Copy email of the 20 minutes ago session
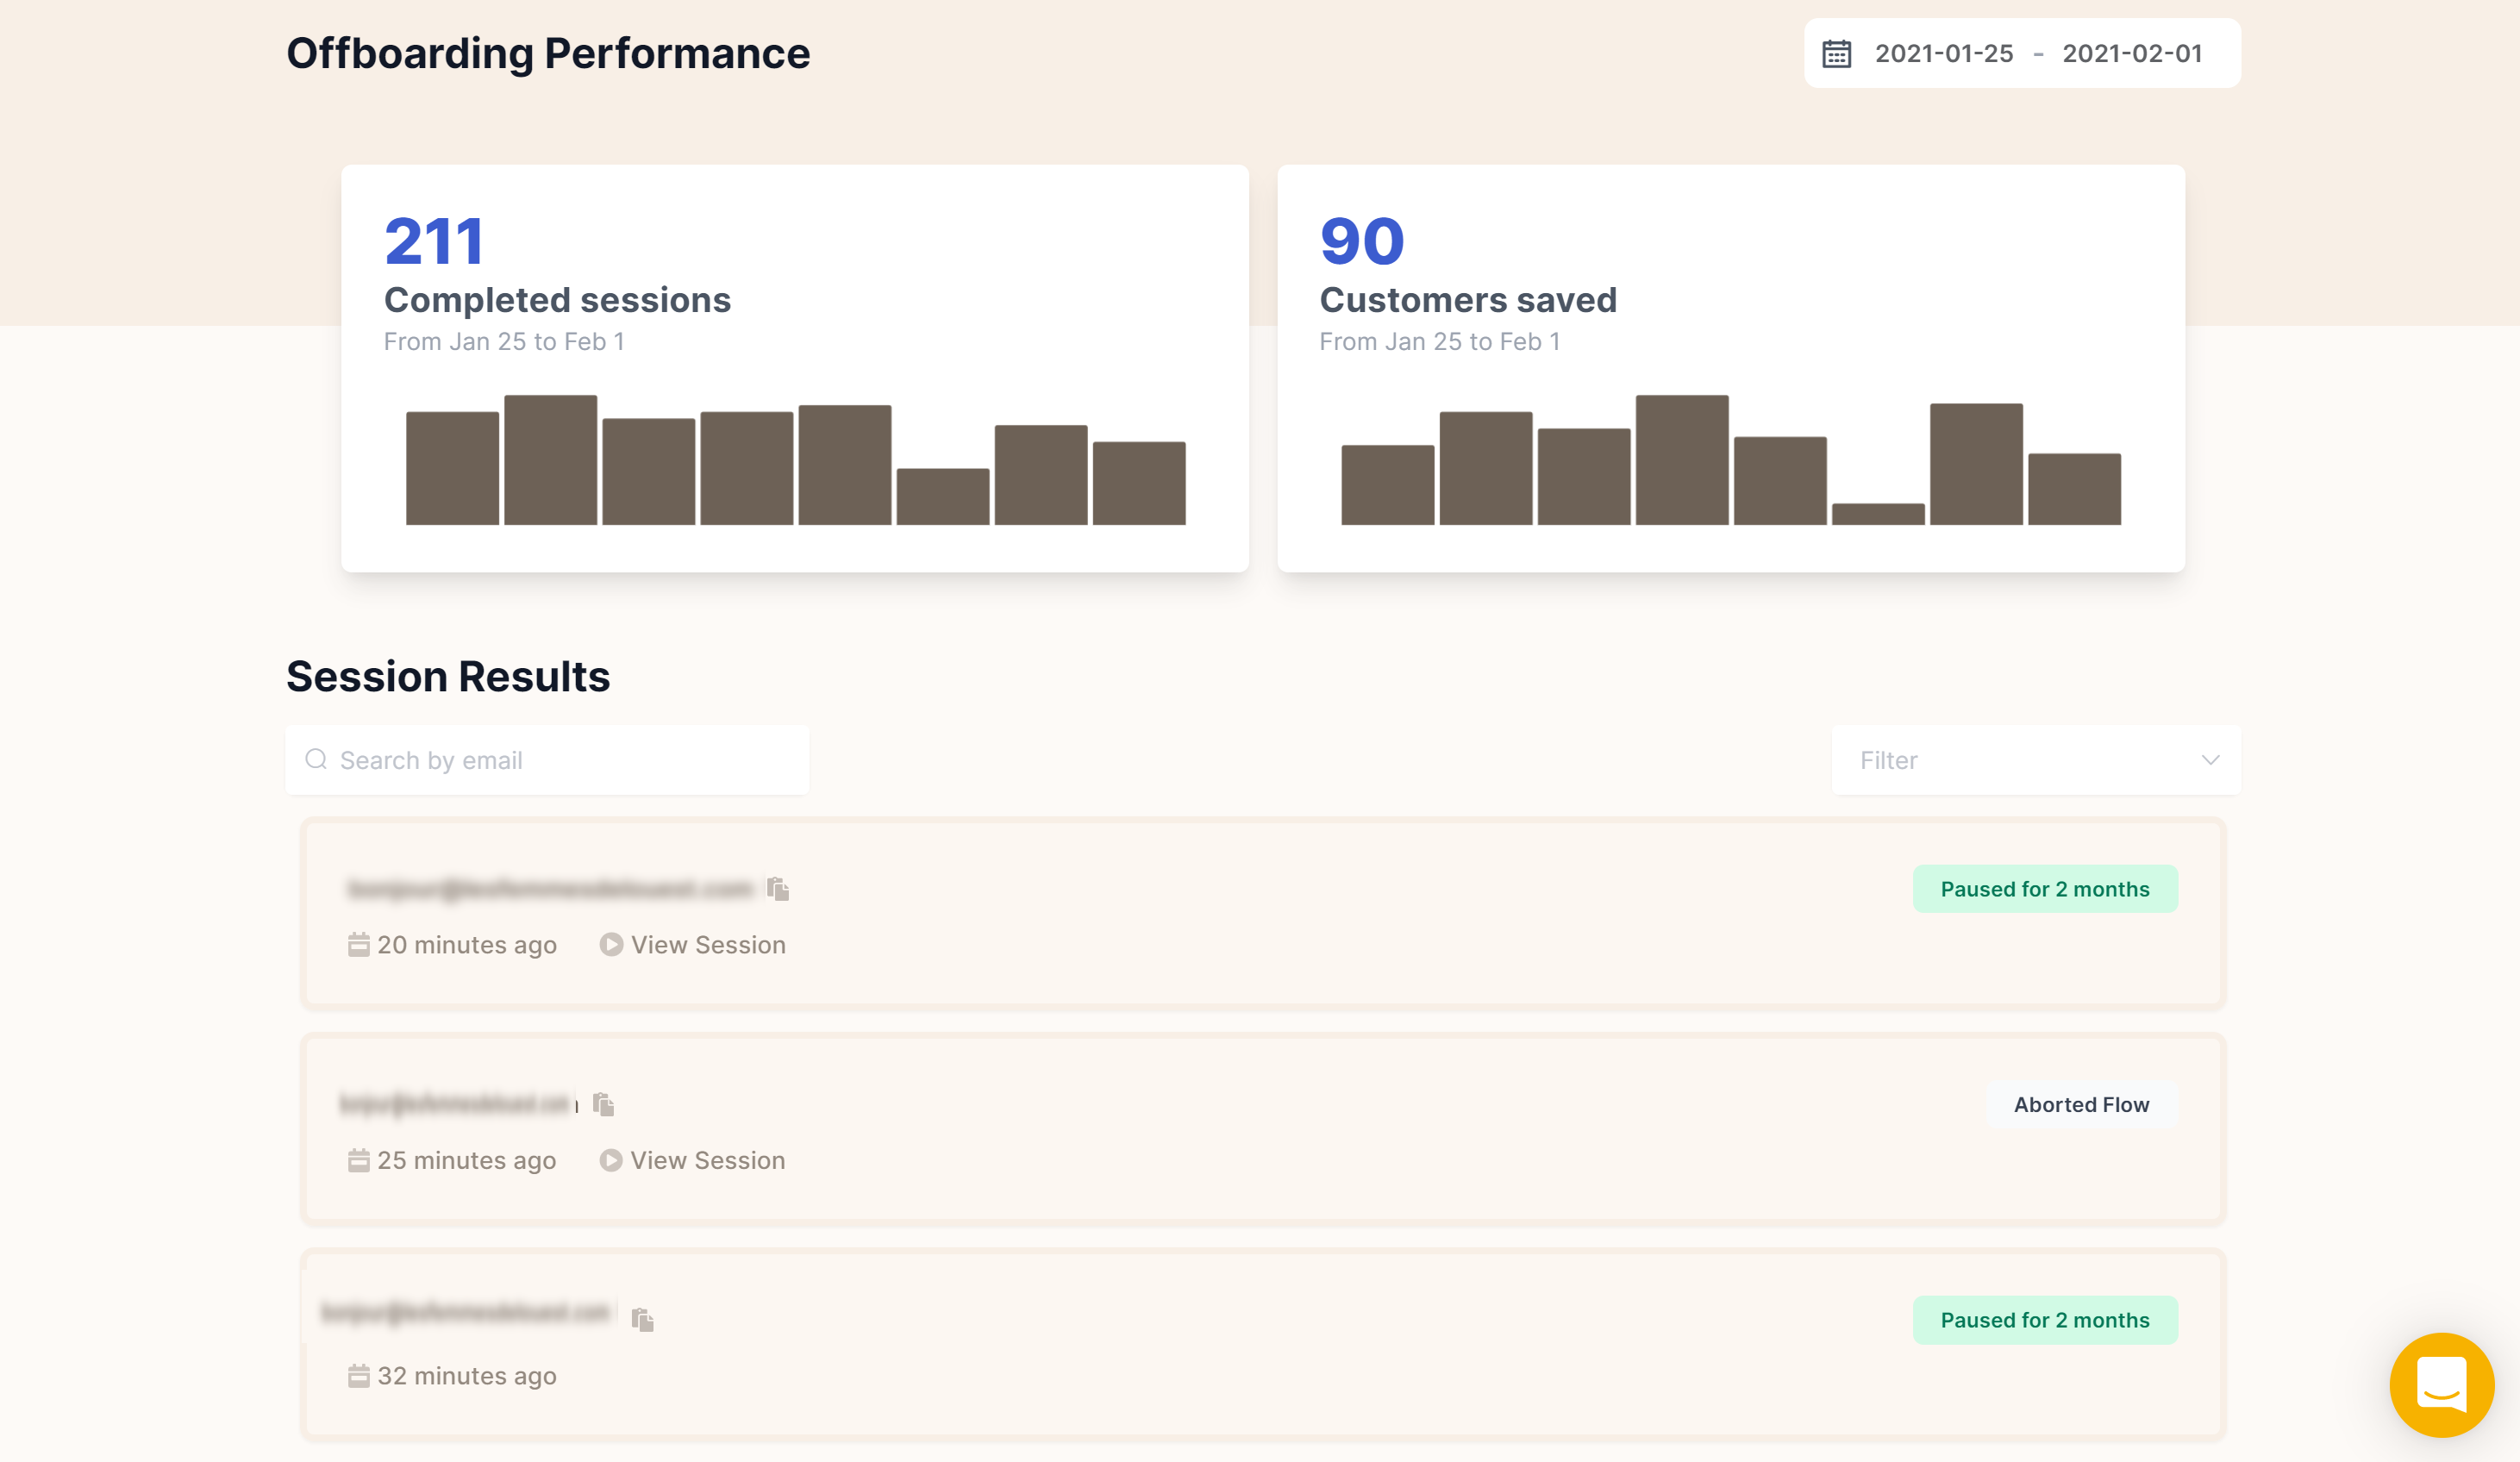2520x1462 pixels. pos(778,889)
